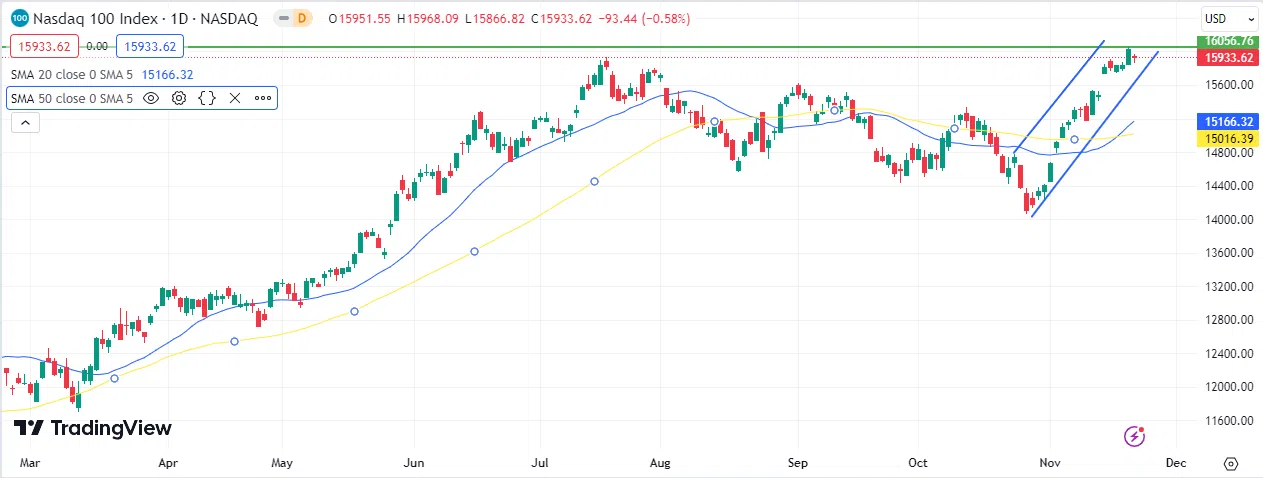Click the red 15933.62 sell price box
This screenshot has height=478, width=1263.
click(x=40, y=46)
